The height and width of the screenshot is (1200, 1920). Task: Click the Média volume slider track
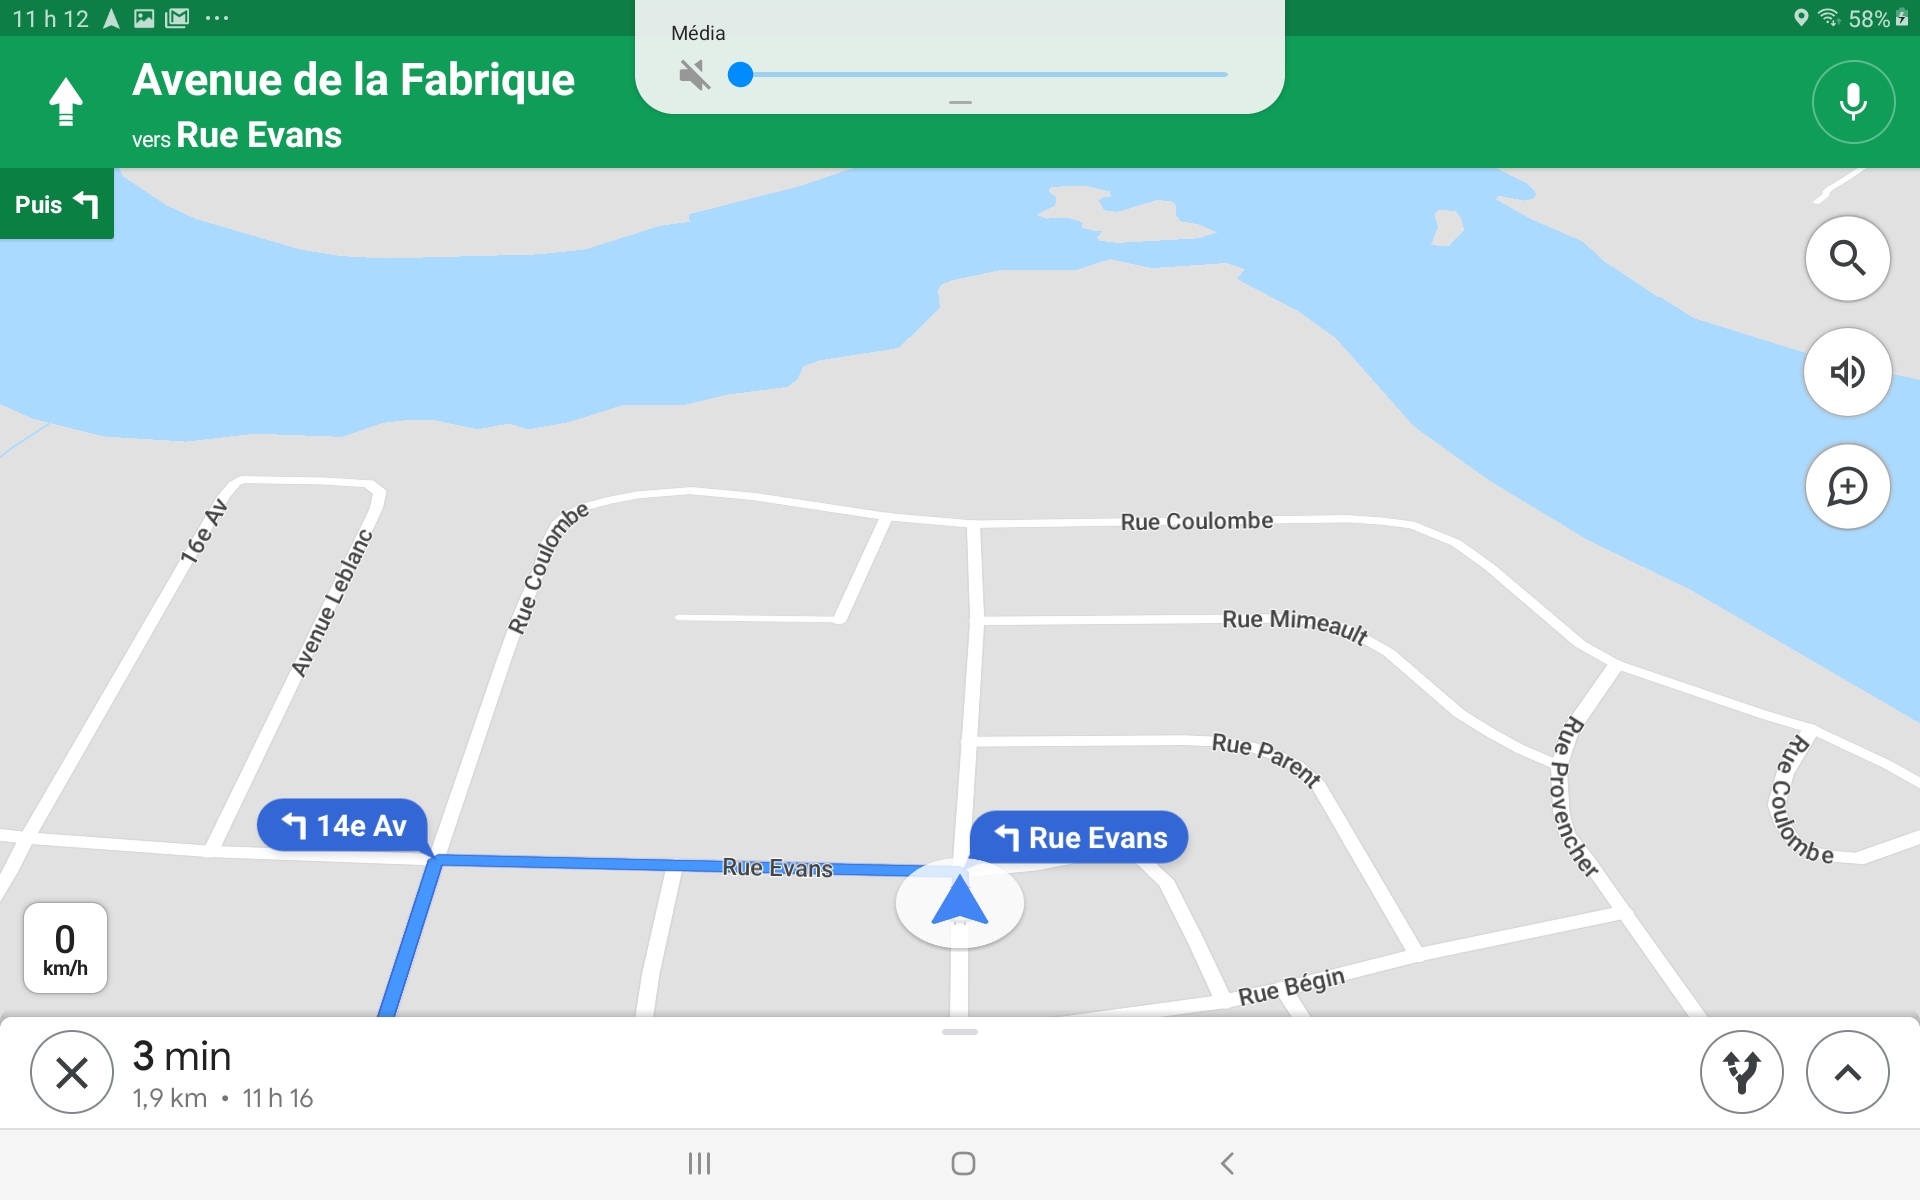983,74
